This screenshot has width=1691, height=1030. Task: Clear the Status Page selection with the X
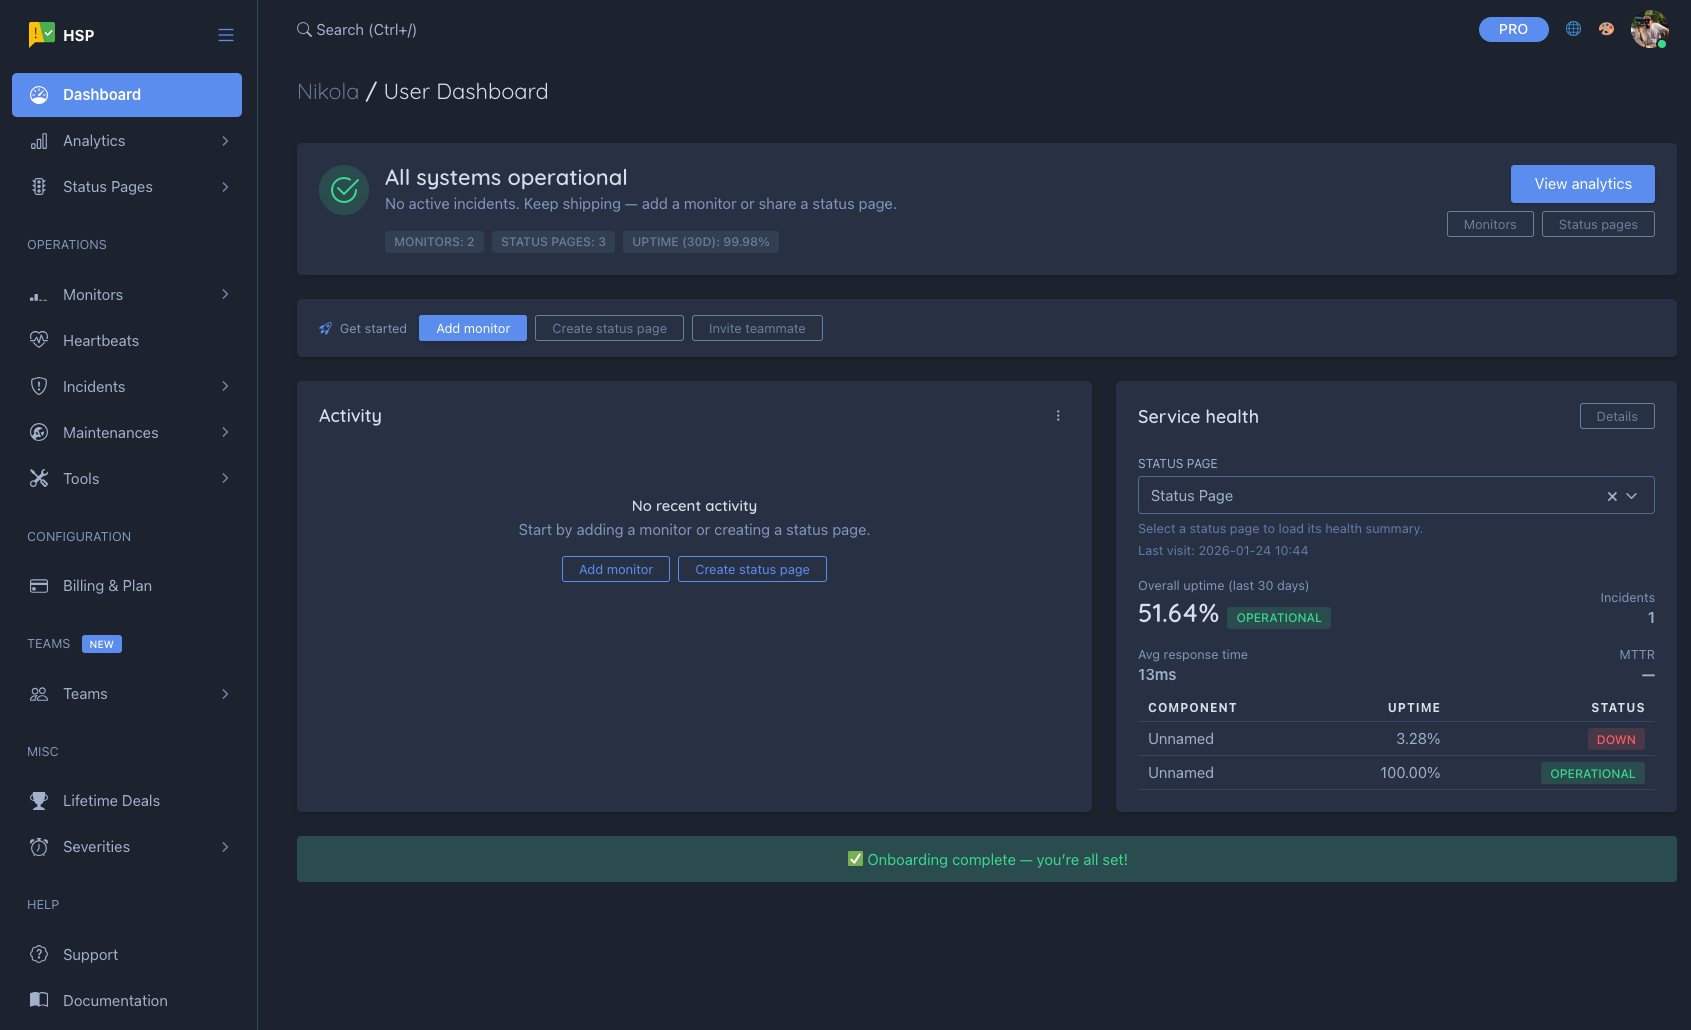(1612, 495)
